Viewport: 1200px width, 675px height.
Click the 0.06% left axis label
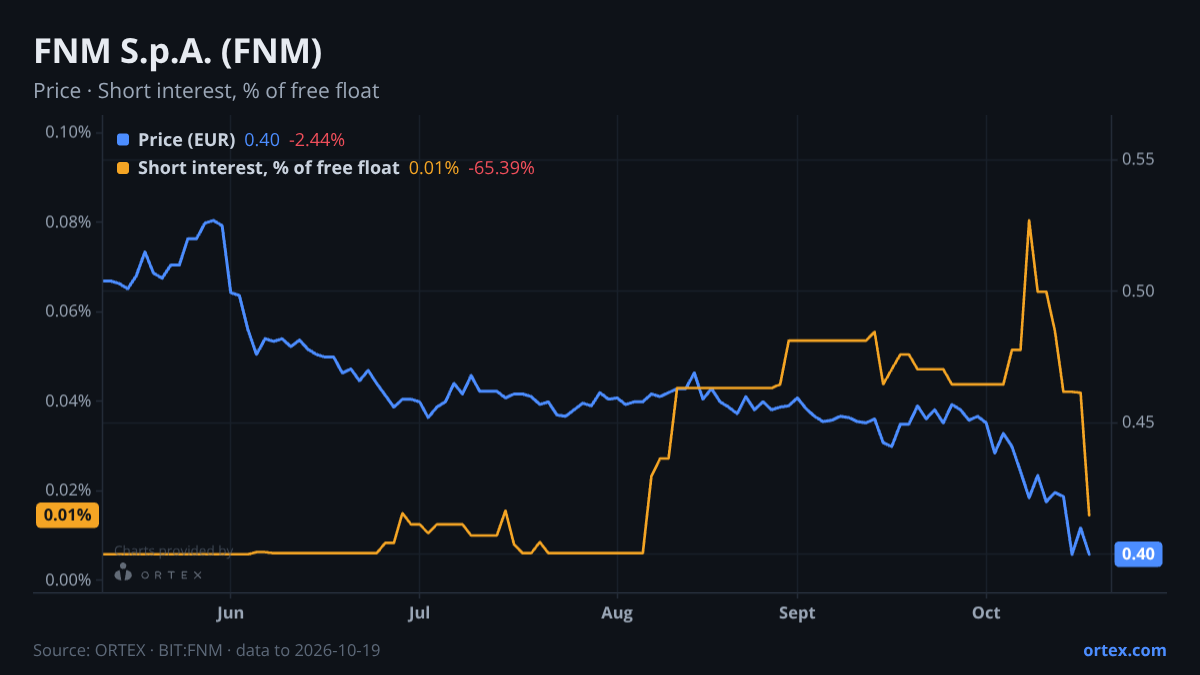coord(68,311)
